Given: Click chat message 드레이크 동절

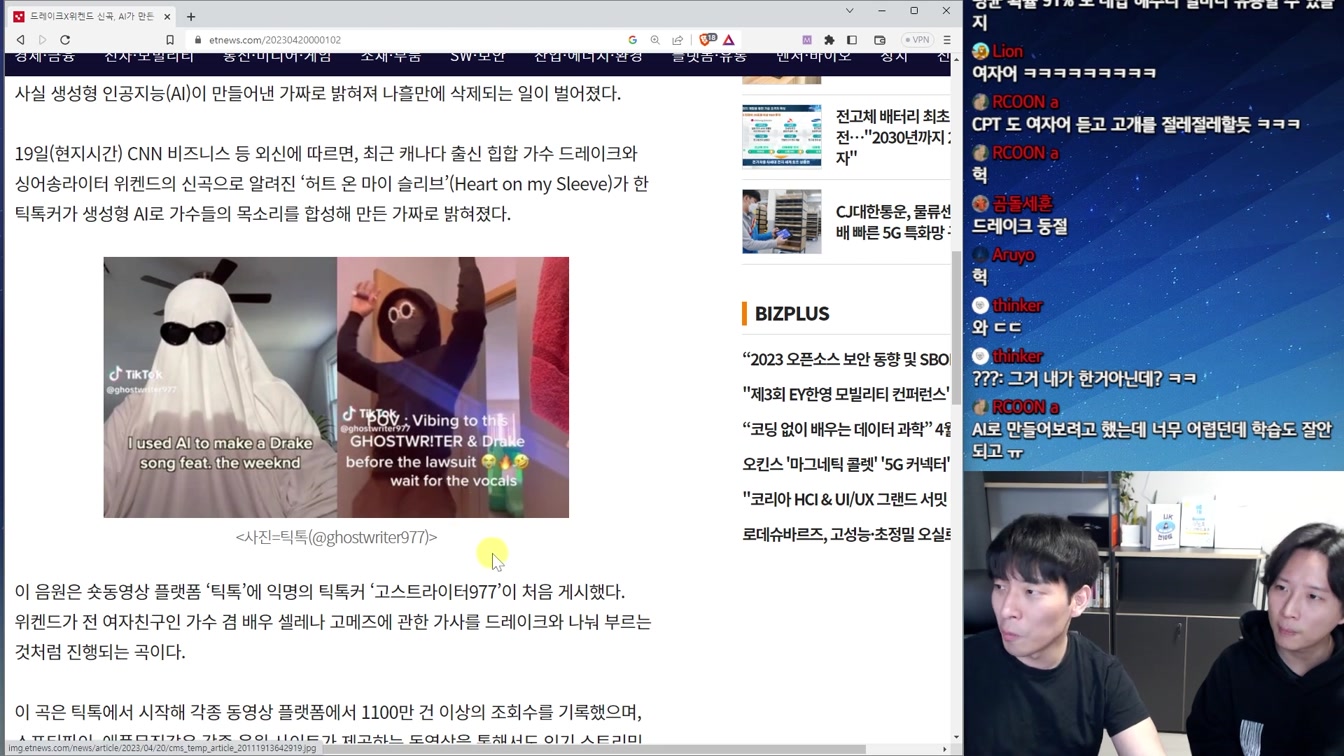Looking at the screenshot, I should point(1019,226).
